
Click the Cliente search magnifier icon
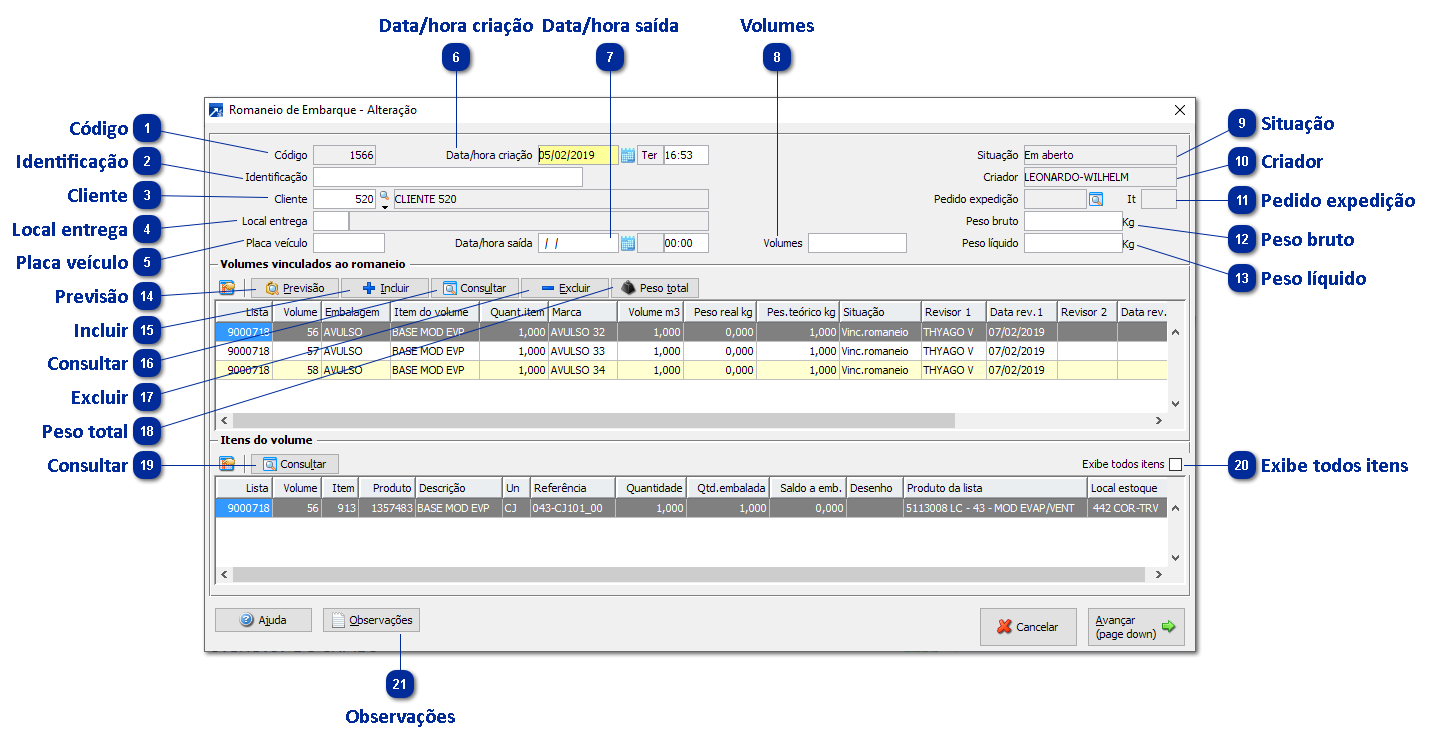coord(384,196)
